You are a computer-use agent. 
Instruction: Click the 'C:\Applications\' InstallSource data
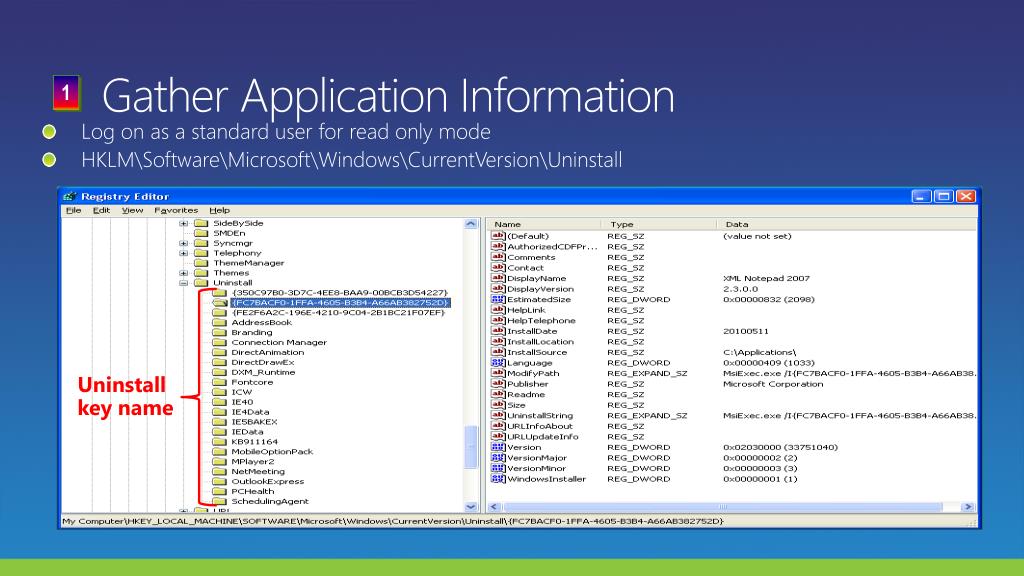(x=760, y=352)
